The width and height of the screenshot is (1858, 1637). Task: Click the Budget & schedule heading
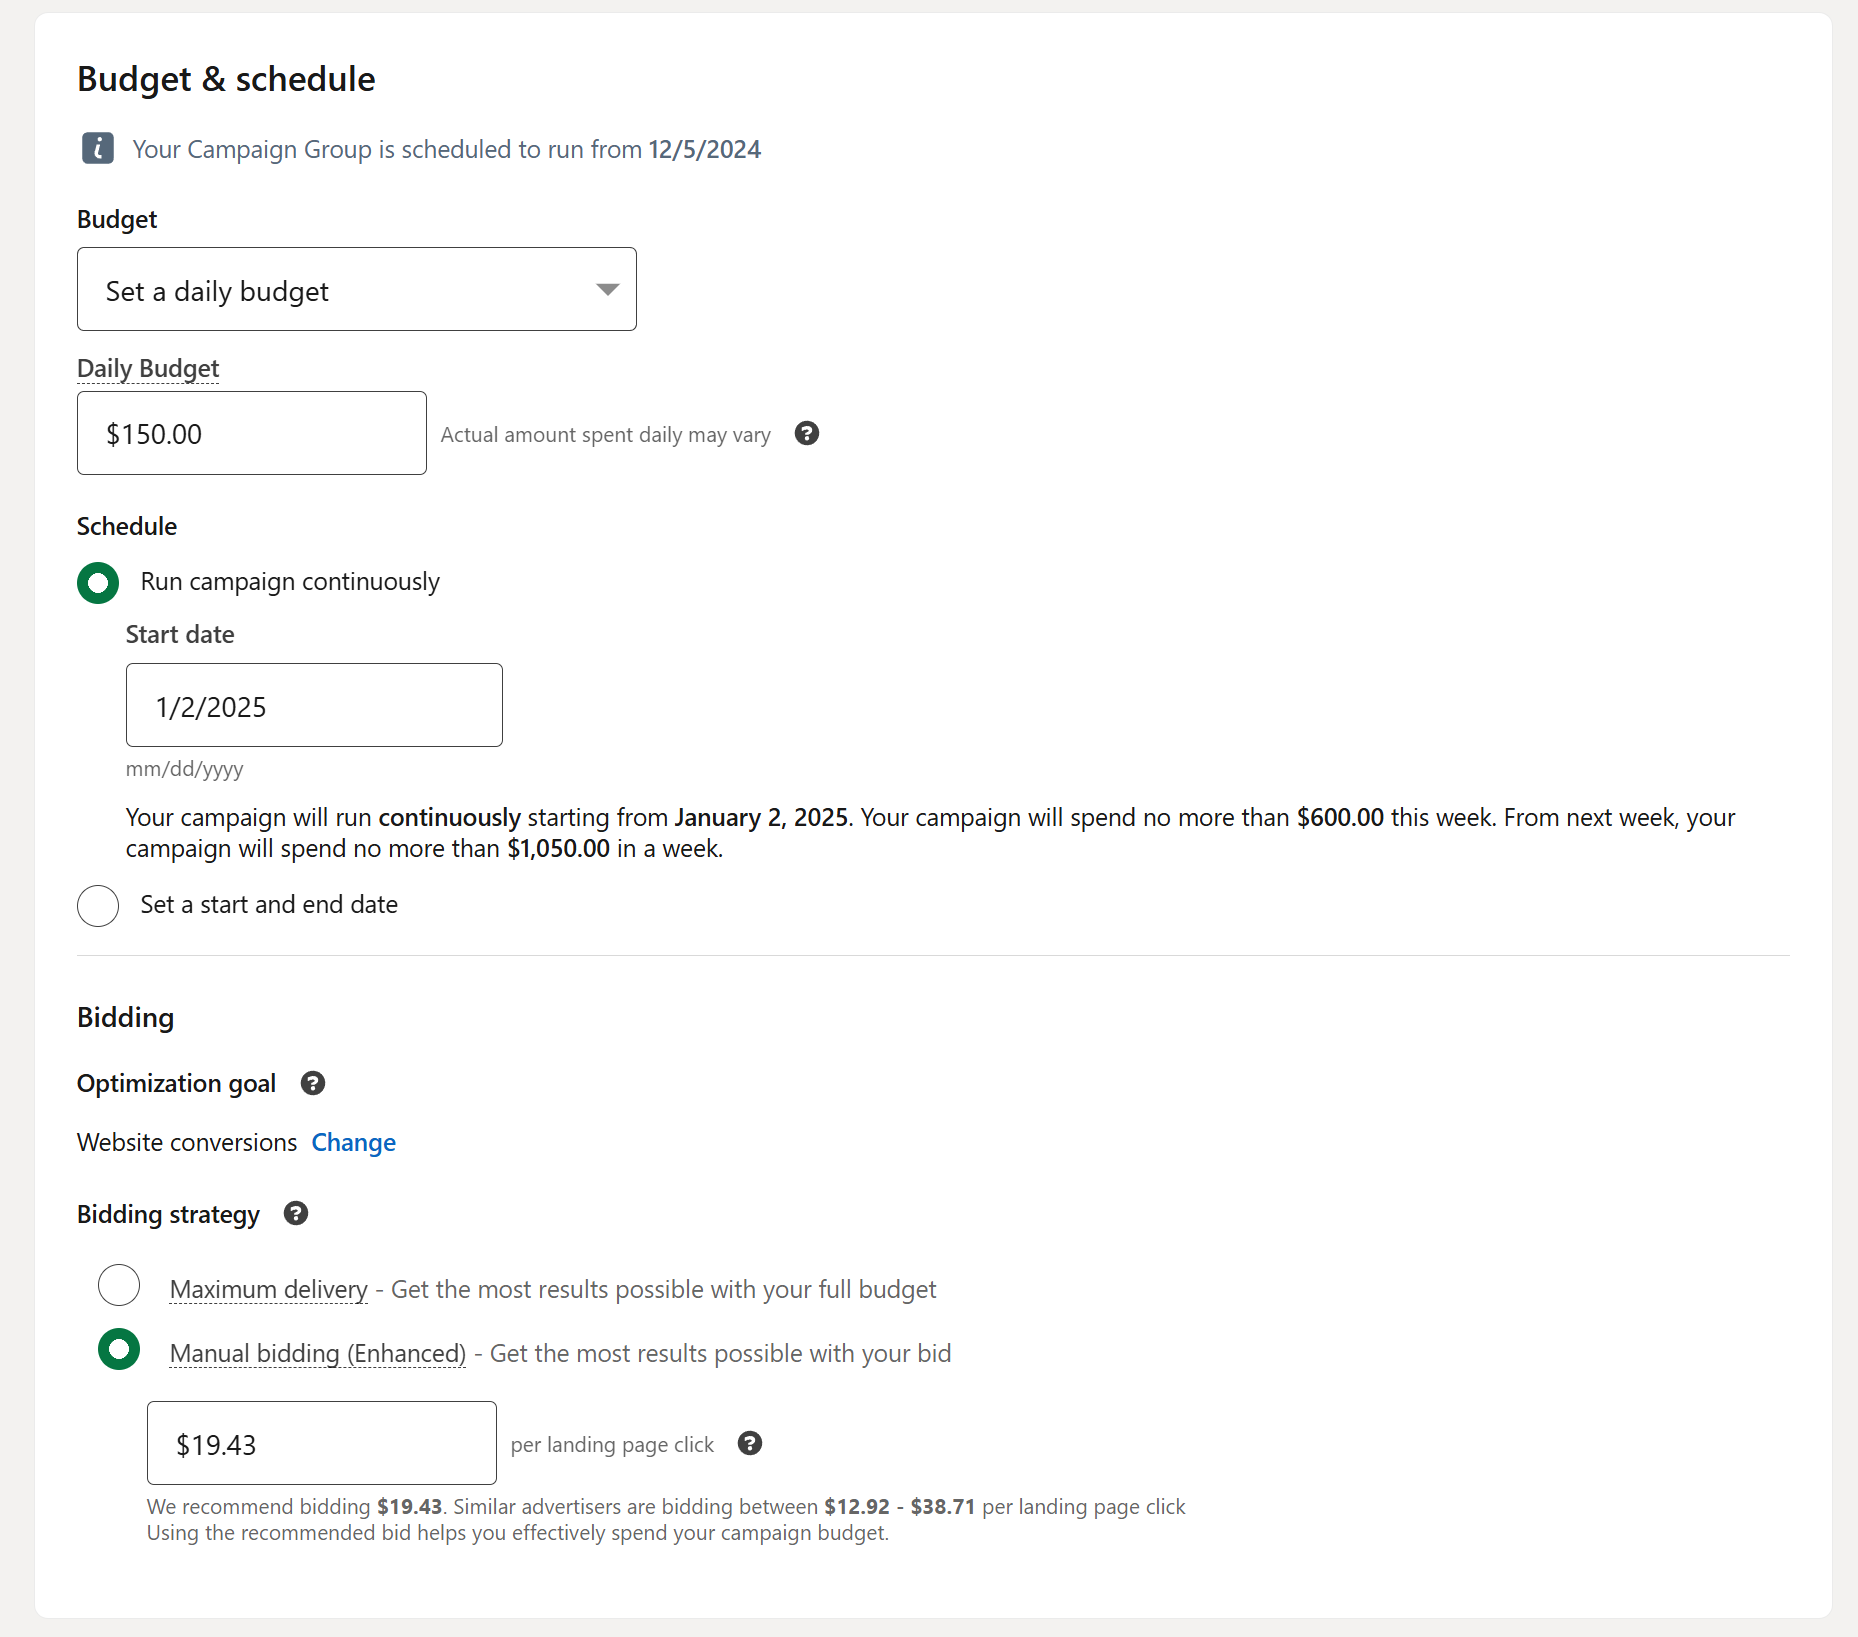[x=226, y=79]
